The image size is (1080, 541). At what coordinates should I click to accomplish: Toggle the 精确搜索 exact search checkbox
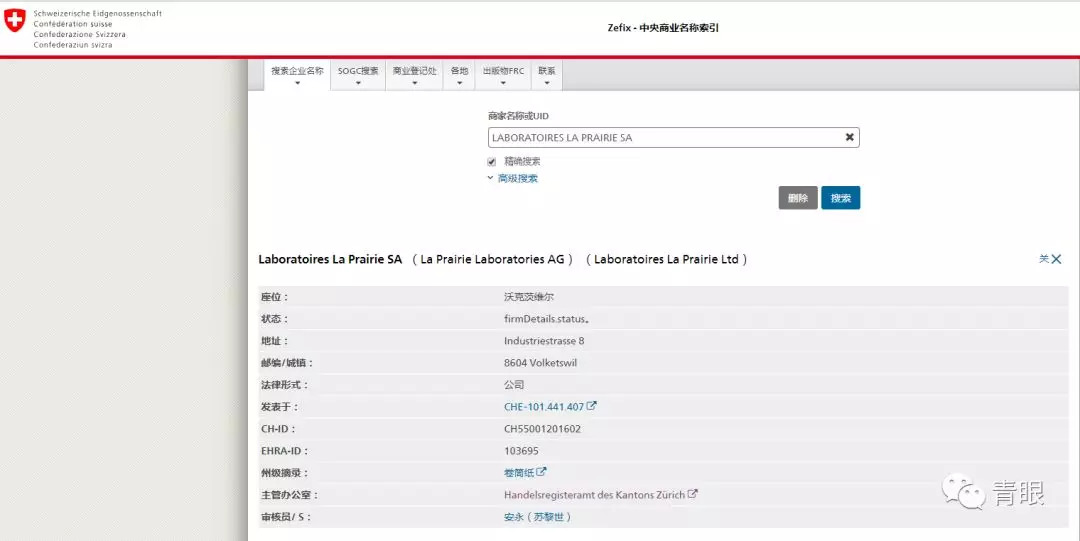pos(492,162)
